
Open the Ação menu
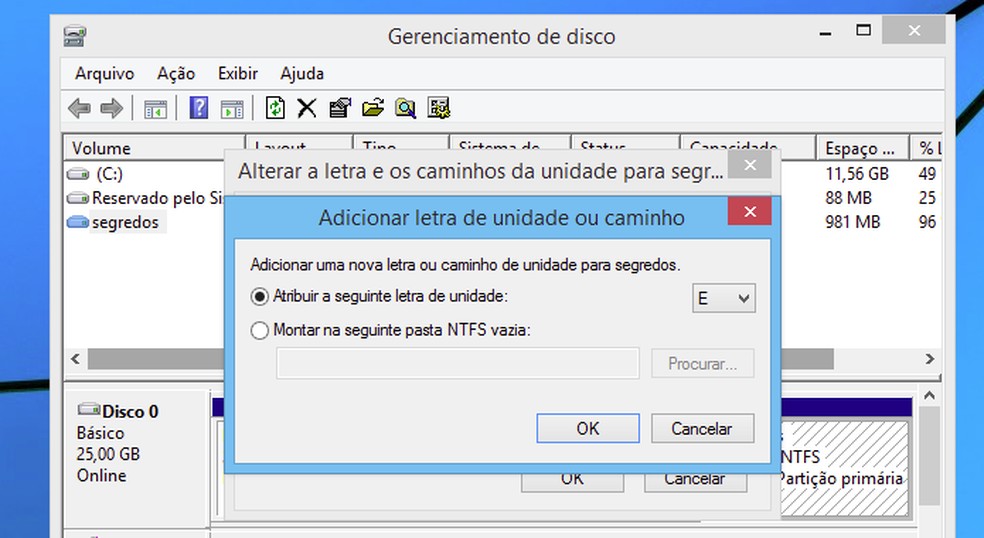point(176,73)
